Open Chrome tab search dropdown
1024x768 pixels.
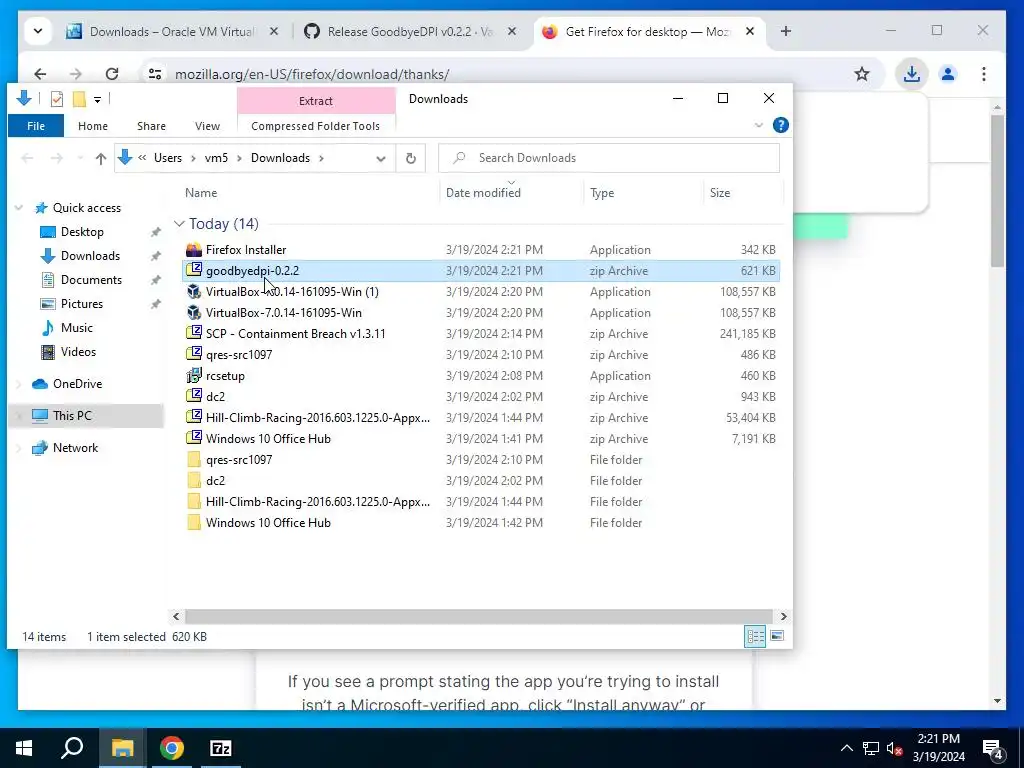tap(38, 31)
